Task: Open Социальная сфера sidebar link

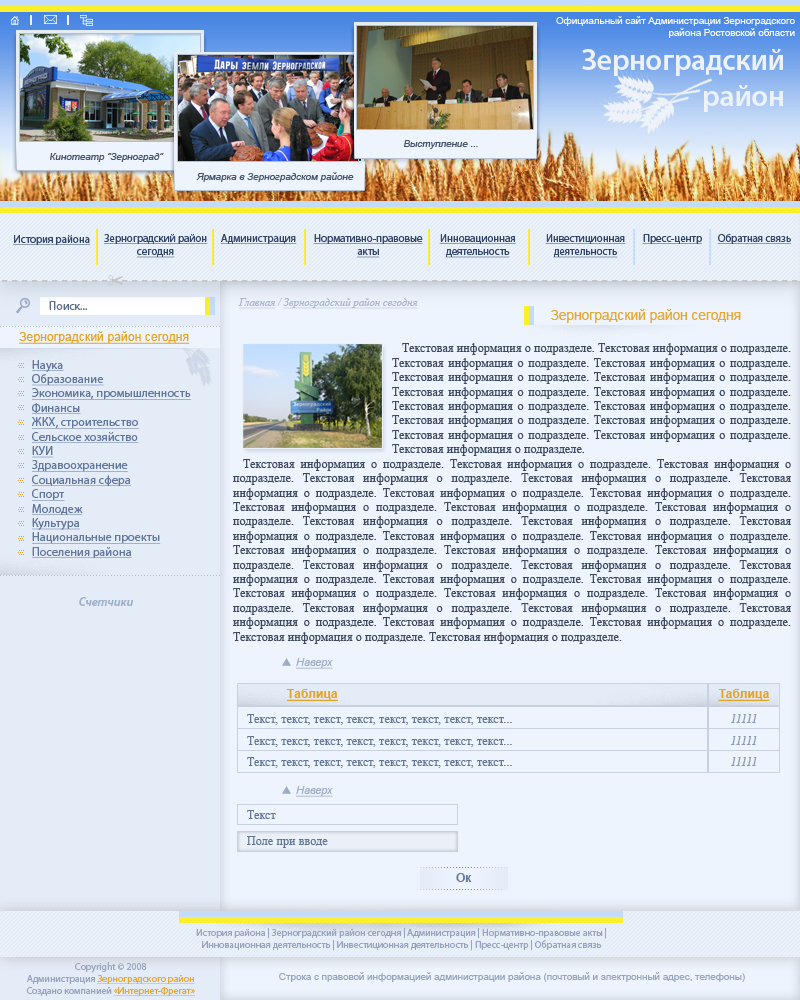Action: pyautogui.click(x=81, y=480)
